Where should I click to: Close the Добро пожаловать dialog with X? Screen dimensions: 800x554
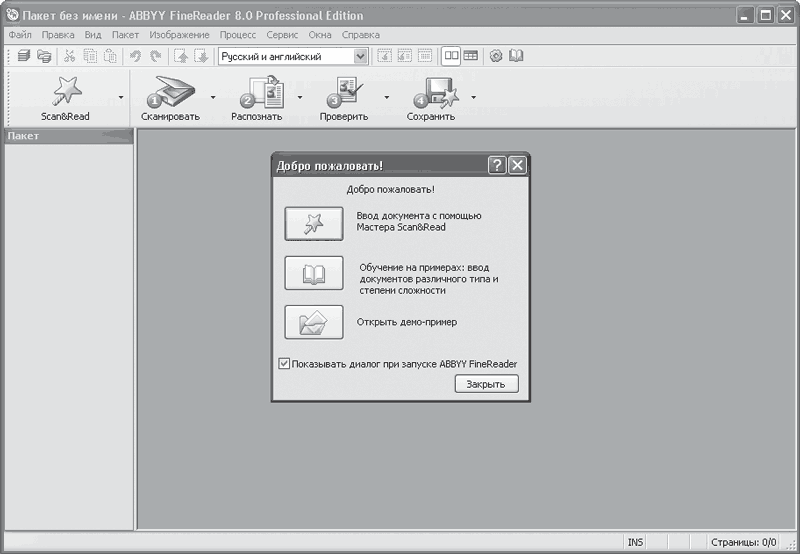(x=517, y=165)
